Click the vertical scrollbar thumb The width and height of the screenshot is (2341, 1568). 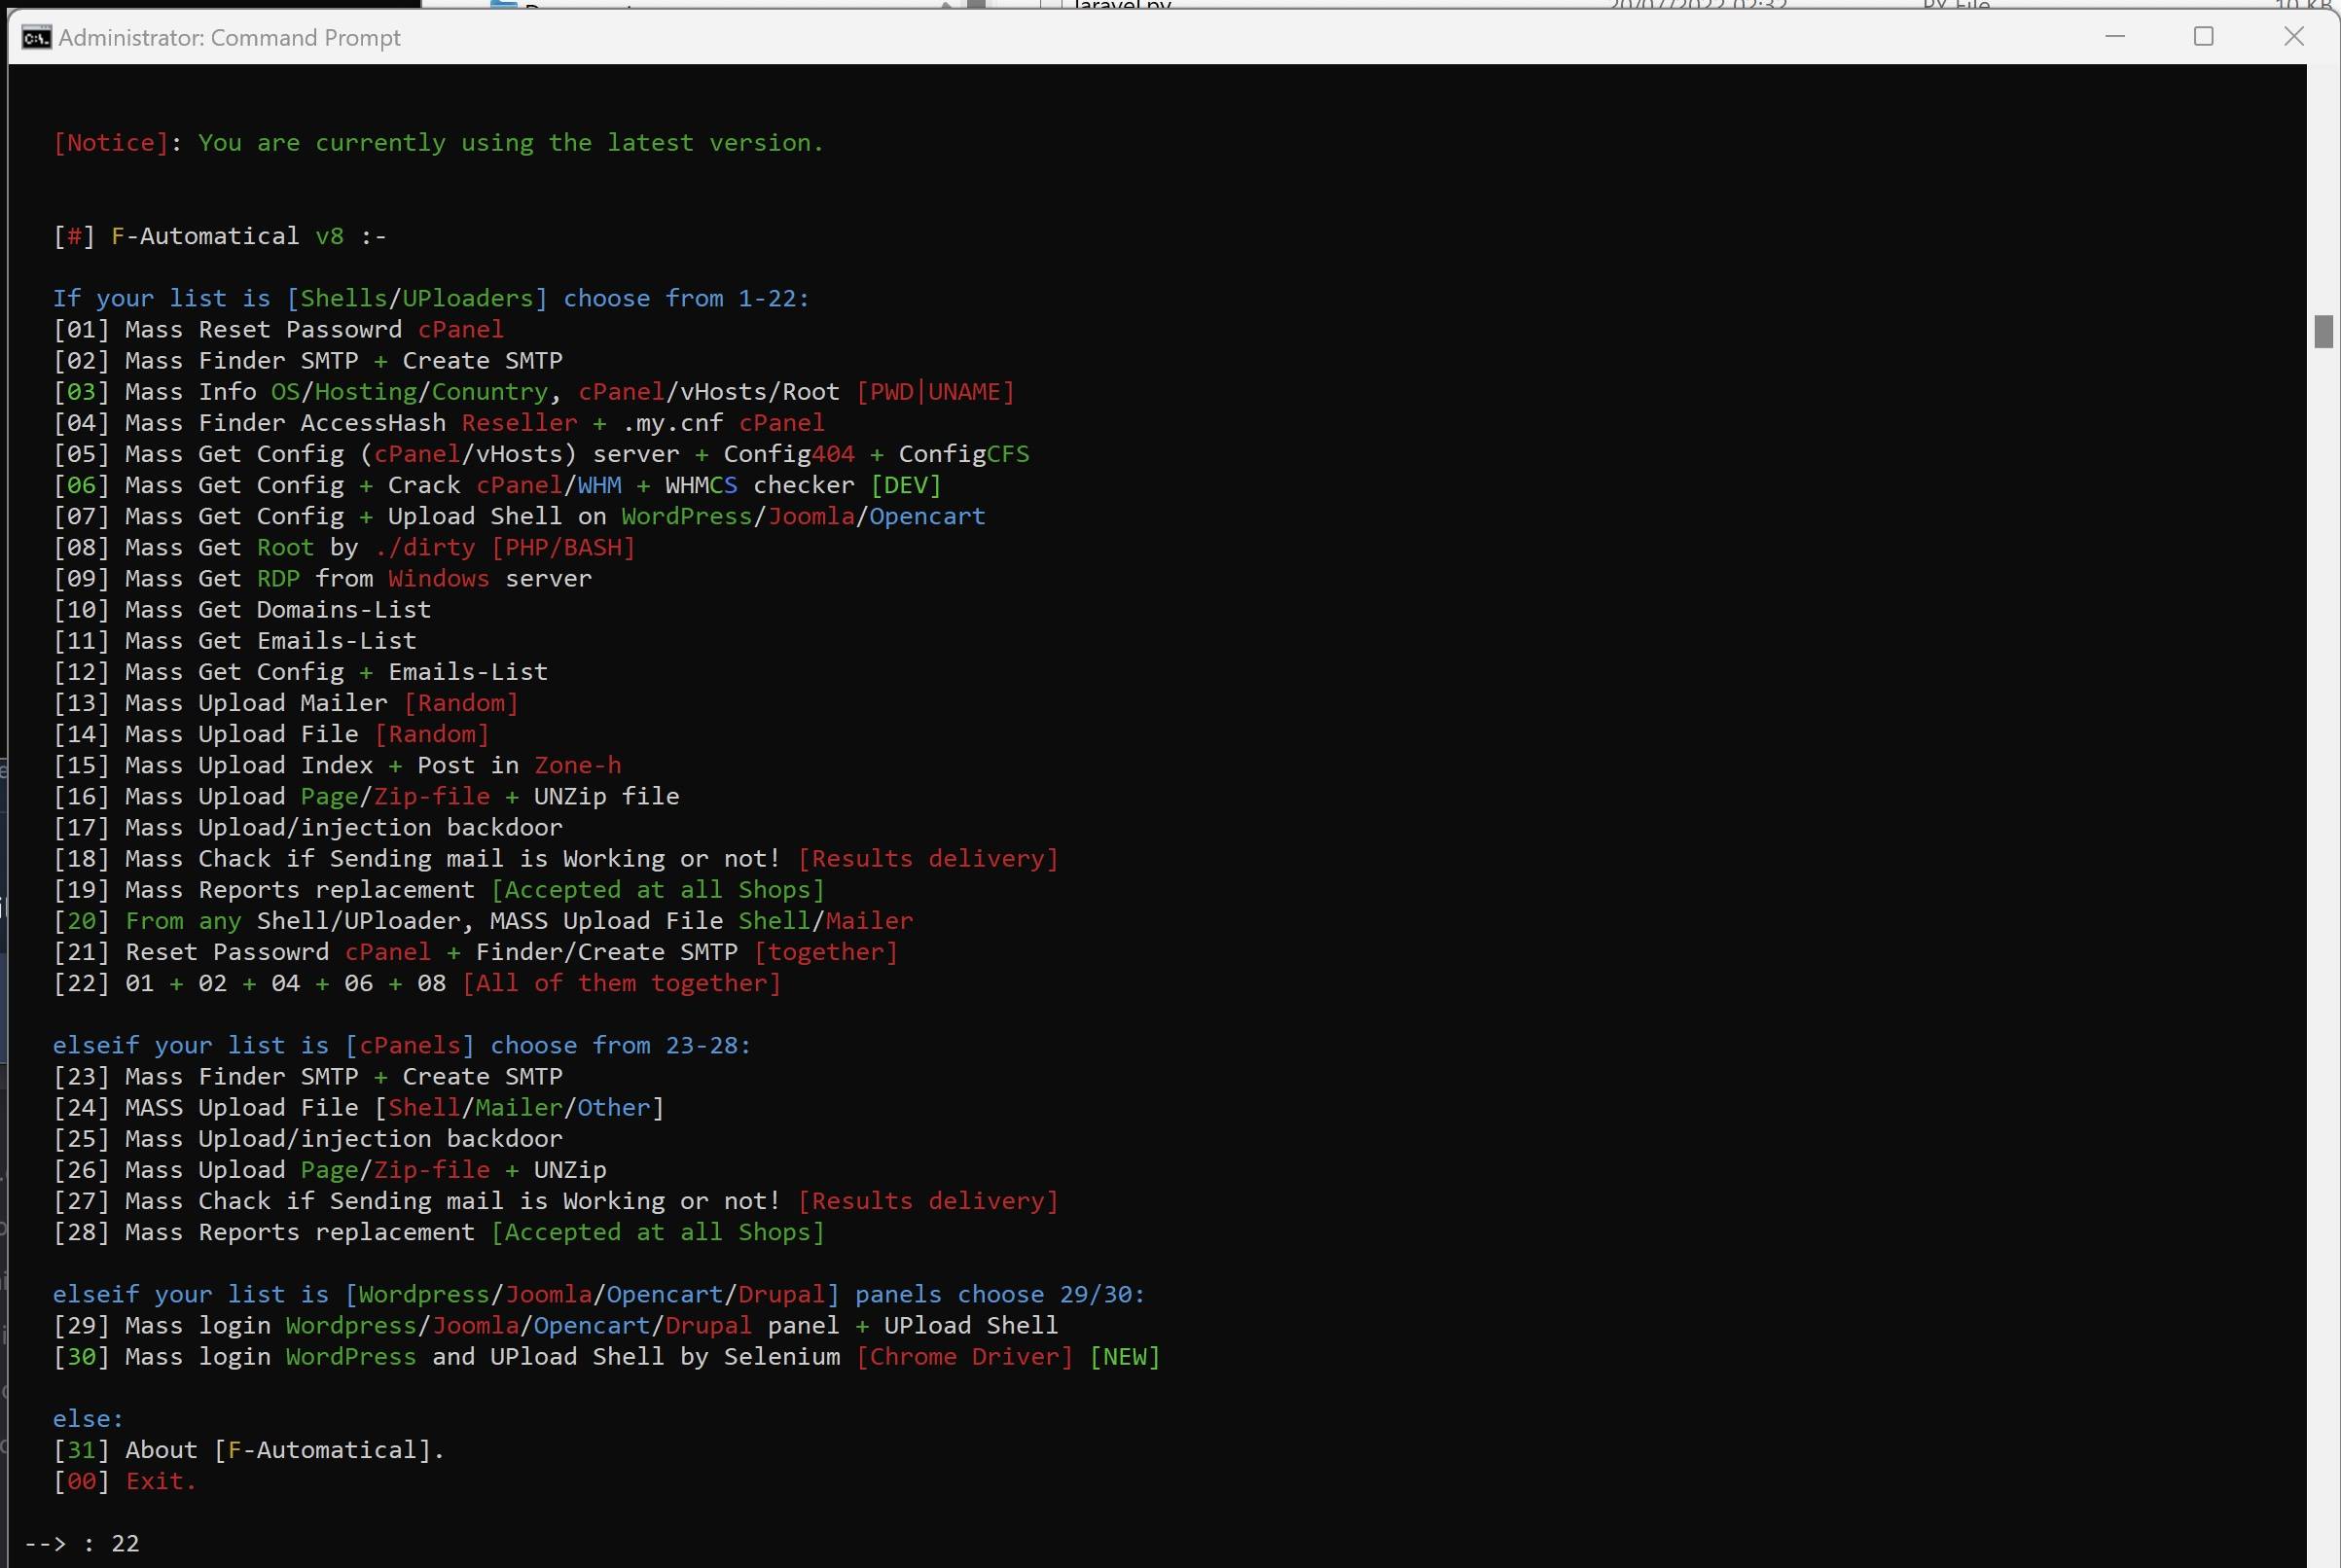click(x=2323, y=331)
